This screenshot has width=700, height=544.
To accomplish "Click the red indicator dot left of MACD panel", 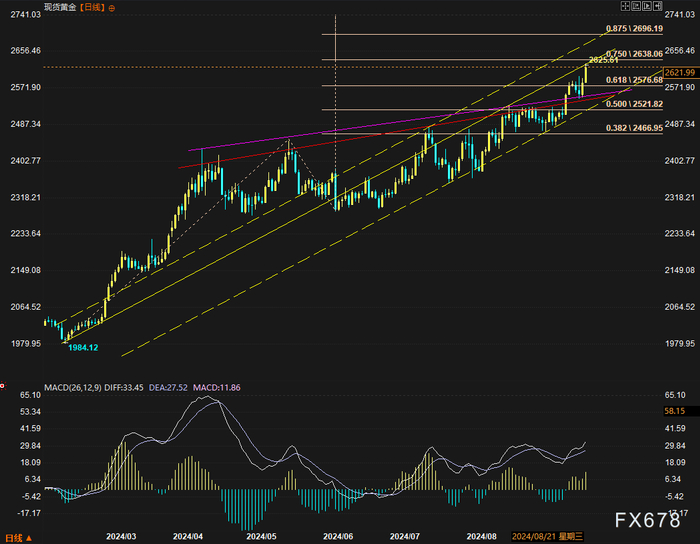I will pyautogui.click(x=2, y=386).
